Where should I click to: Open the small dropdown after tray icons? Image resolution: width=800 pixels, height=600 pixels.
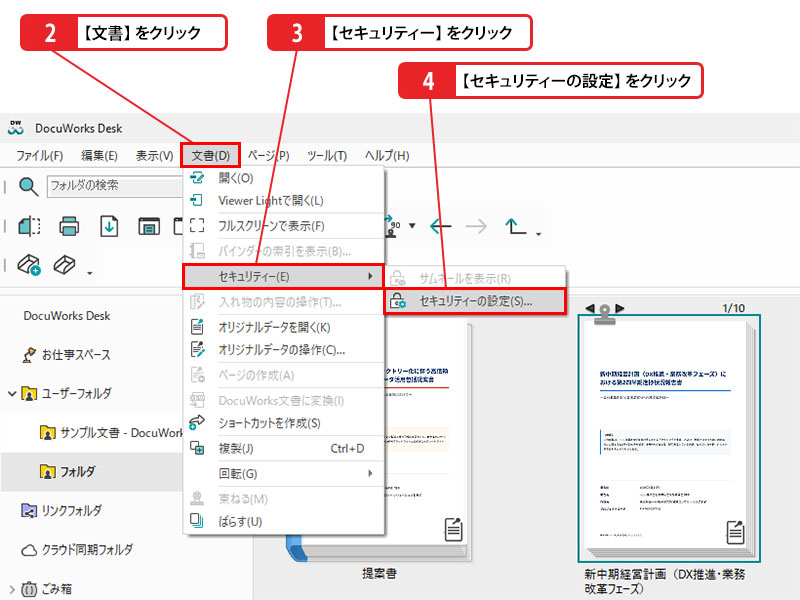(90, 273)
